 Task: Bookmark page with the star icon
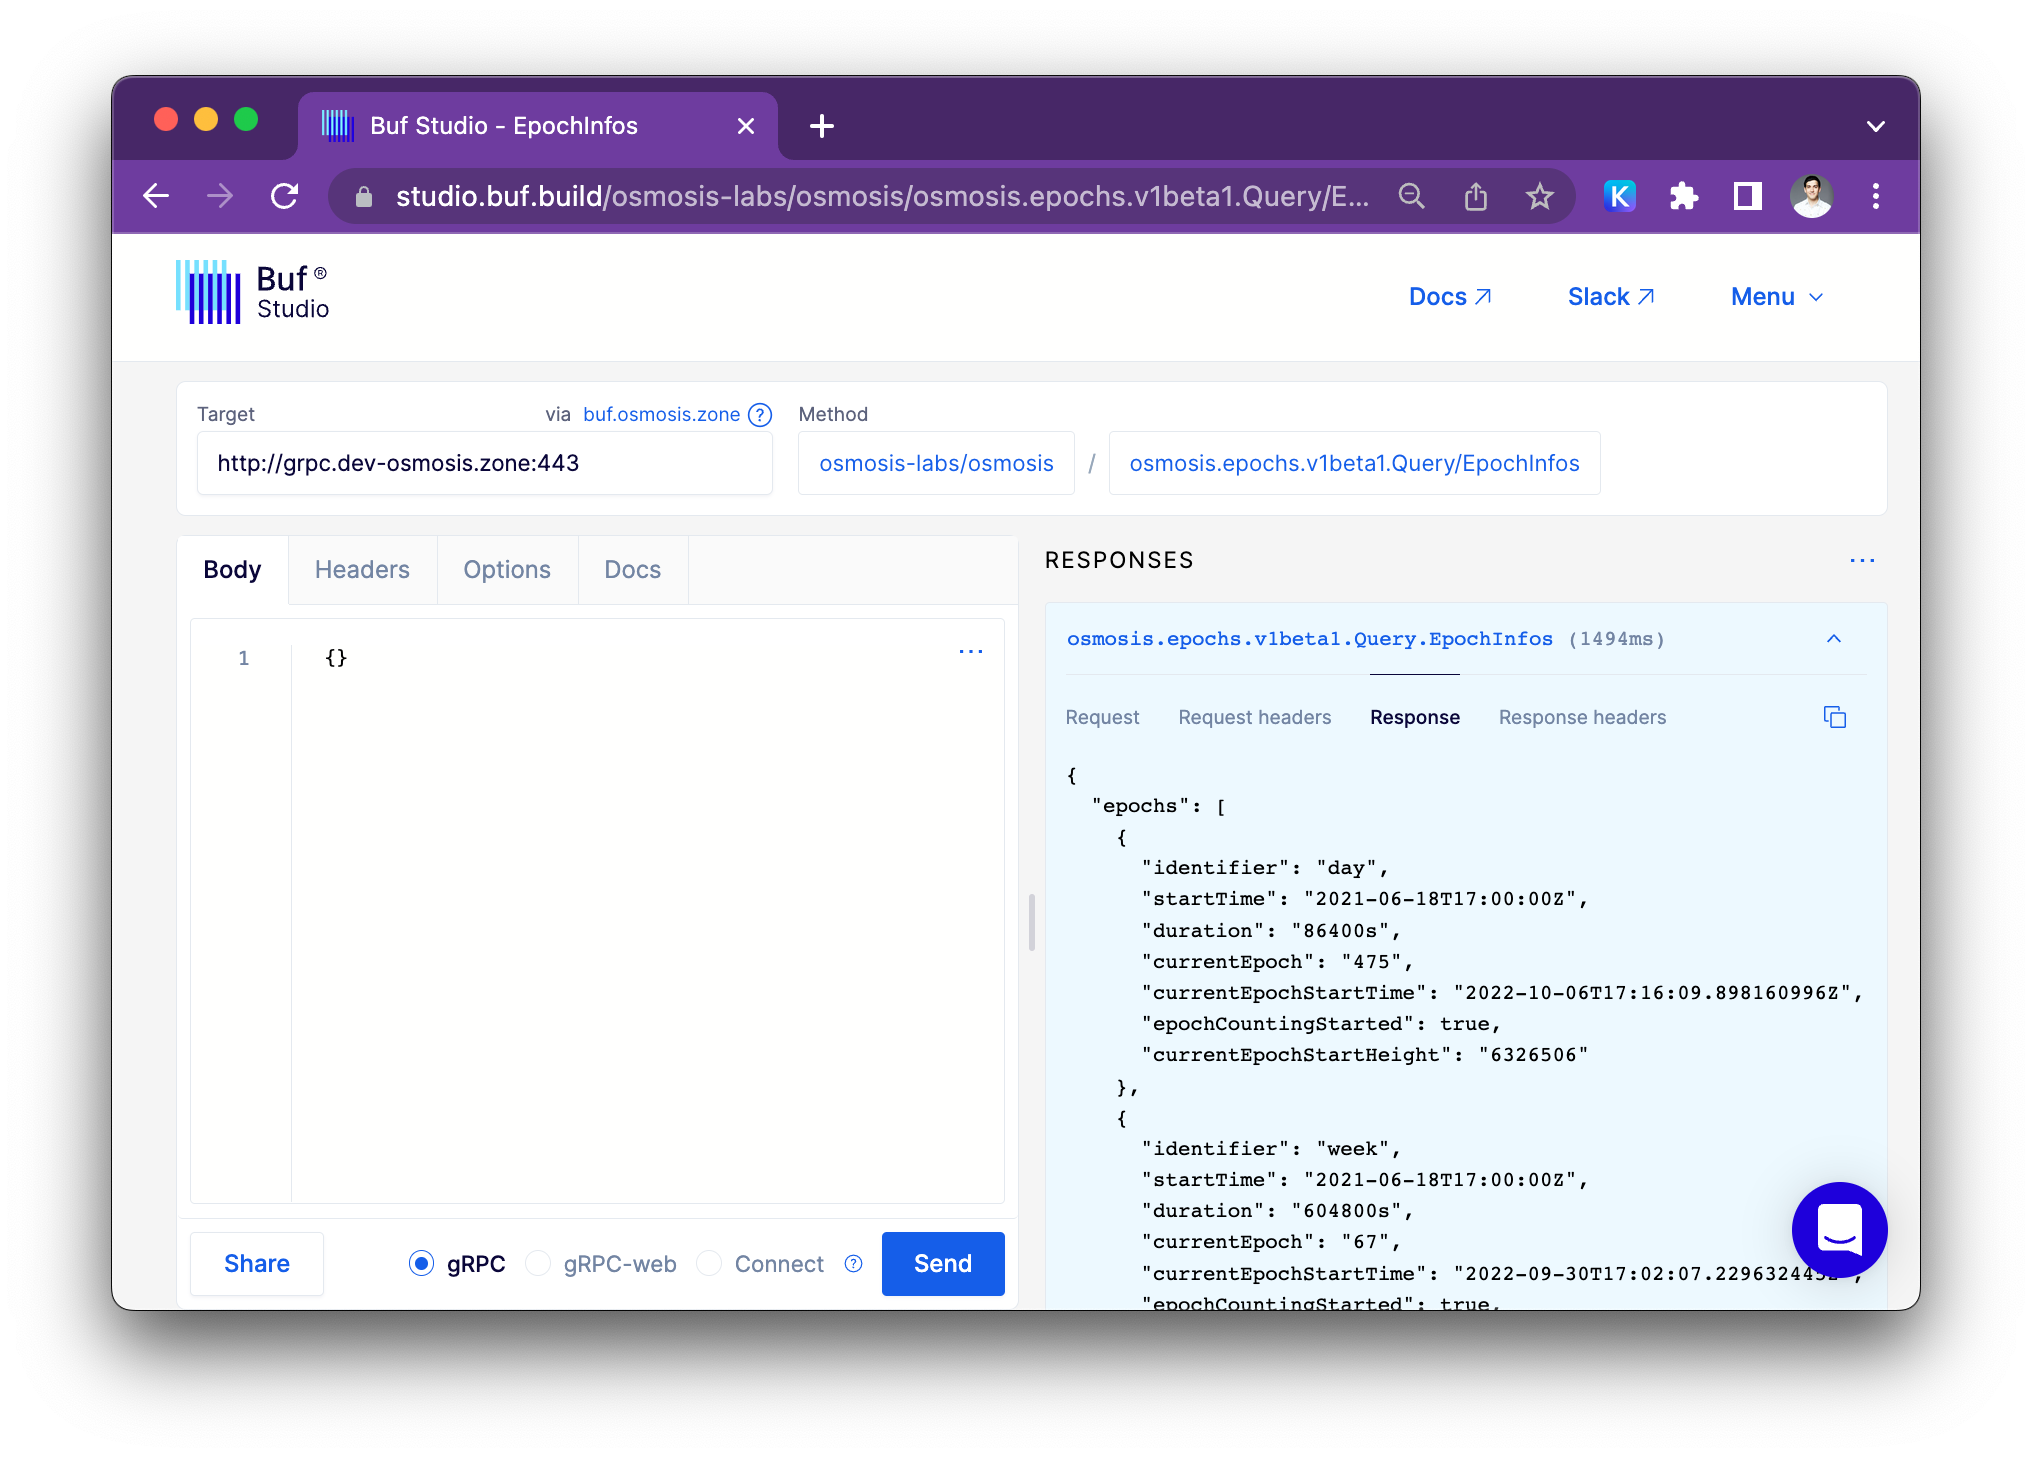(x=1539, y=196)
